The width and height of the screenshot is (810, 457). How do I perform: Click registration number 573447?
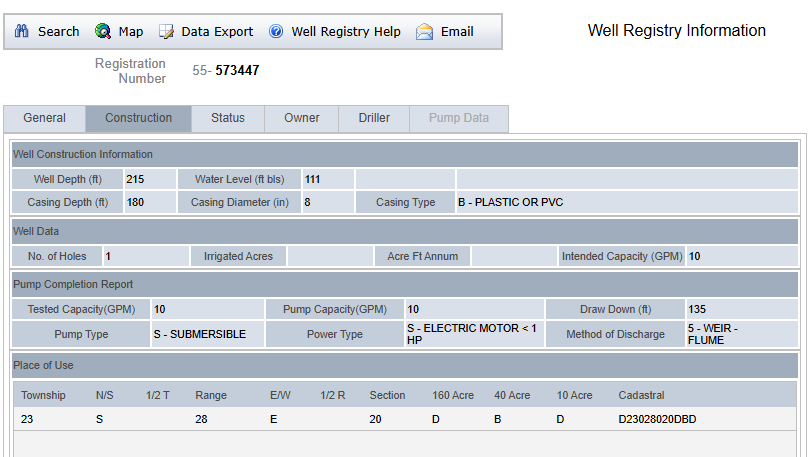tap(237, 70)
